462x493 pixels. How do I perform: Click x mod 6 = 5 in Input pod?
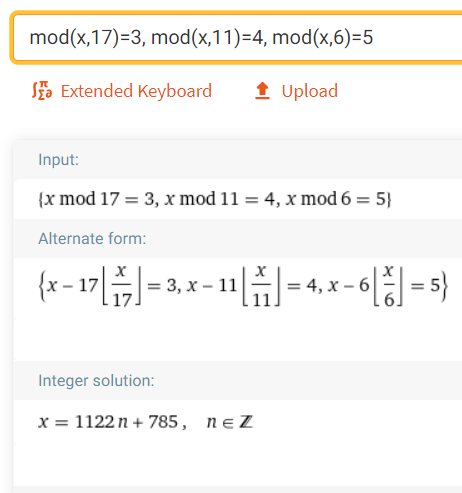(x=336, y=199)
